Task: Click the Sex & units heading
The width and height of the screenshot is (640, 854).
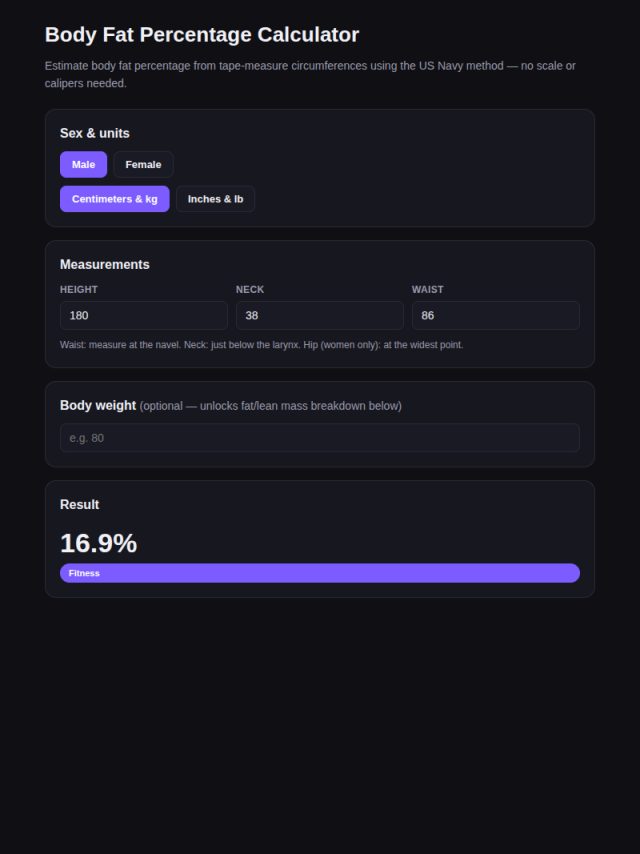Action: coord(95,133)
